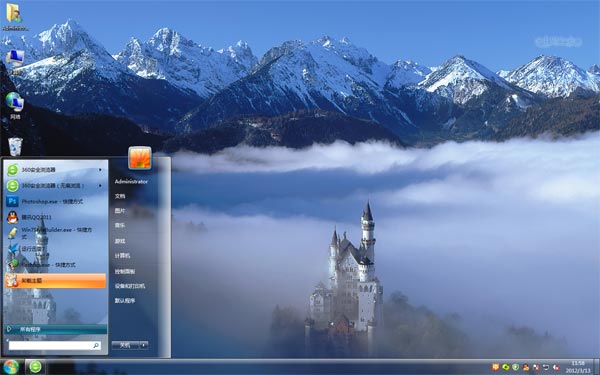Open Documents (文档) in Start menu

(x=120, y=196)
